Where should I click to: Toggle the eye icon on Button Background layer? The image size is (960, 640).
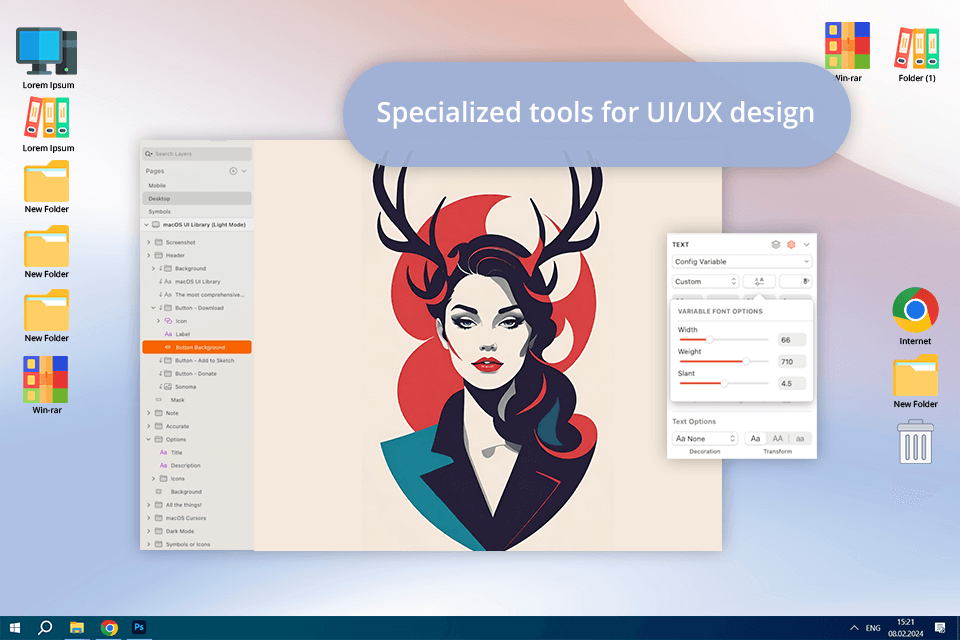168,347
